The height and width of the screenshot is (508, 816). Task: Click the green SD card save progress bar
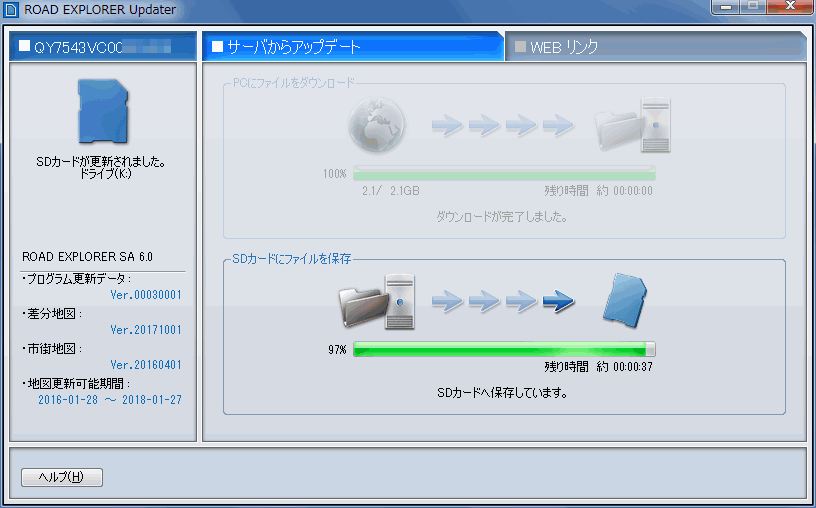click(x=504, y=349)
